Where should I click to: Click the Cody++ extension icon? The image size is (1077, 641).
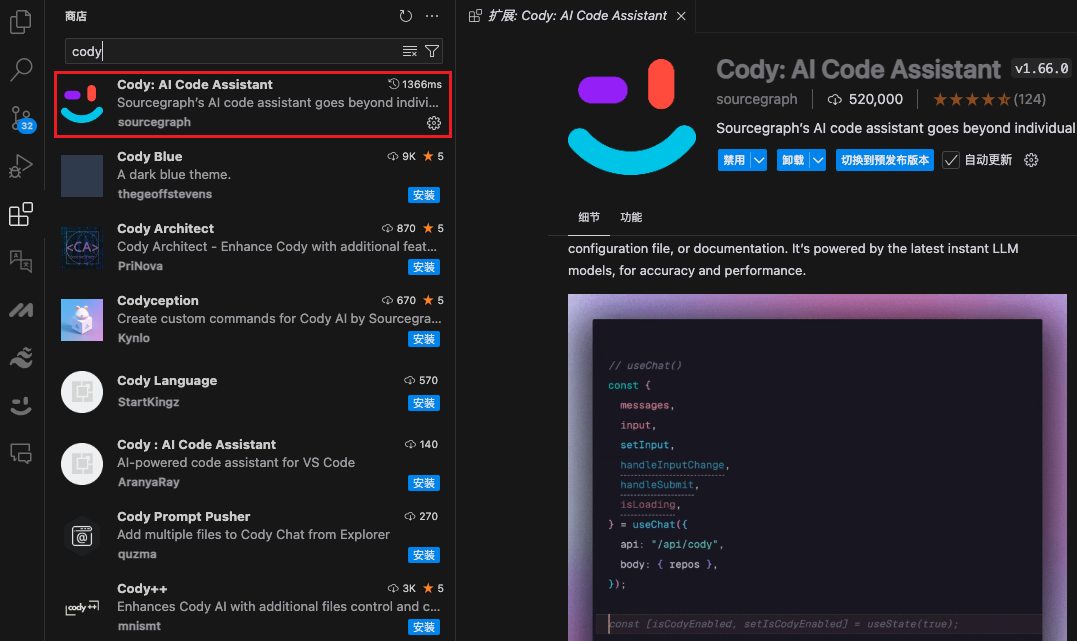pos(82,608)
